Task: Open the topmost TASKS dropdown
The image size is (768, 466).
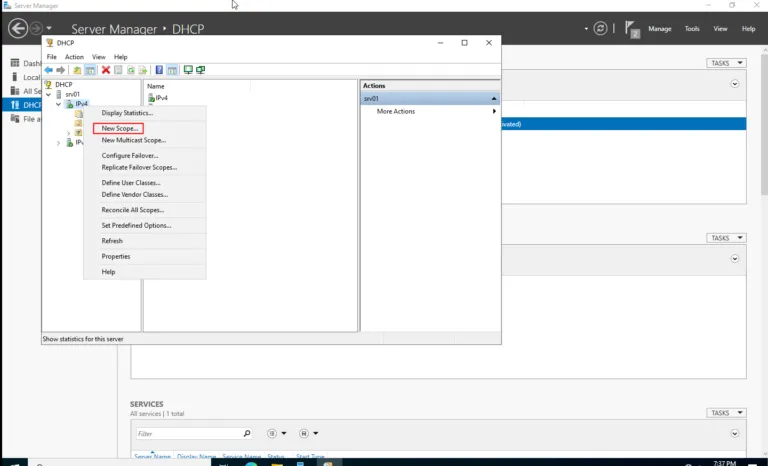Action: point(726,63)
